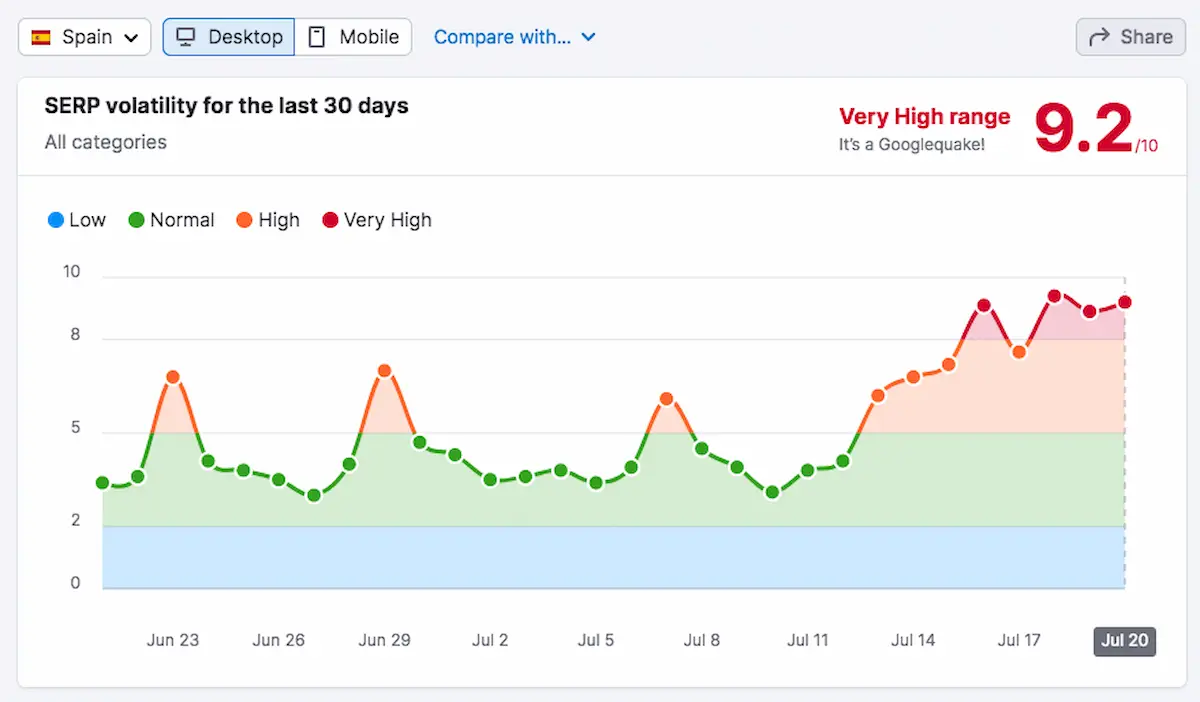Click the last red data point on chart

[1125, 302]
